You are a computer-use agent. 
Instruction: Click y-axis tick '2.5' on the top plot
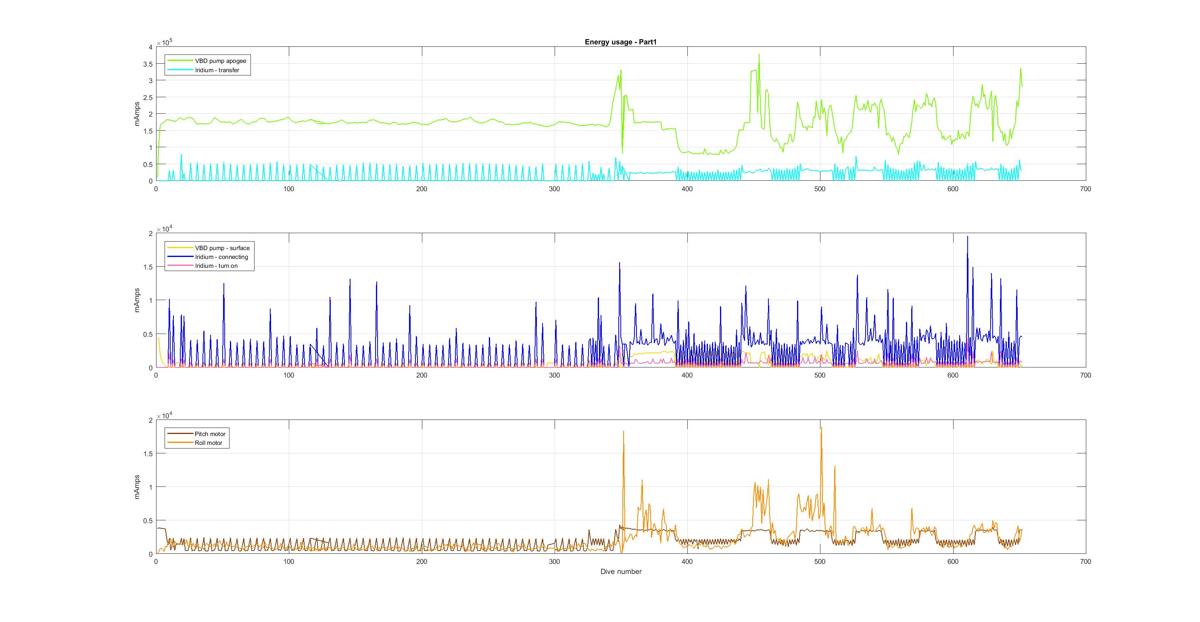(147, 97)
